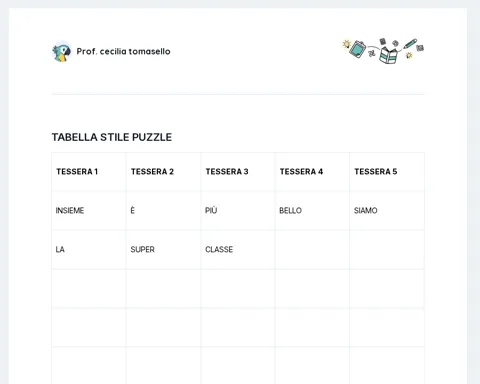Click the parrot avatar icon
The width and height of the screenshot is (480, 384).
62,52
